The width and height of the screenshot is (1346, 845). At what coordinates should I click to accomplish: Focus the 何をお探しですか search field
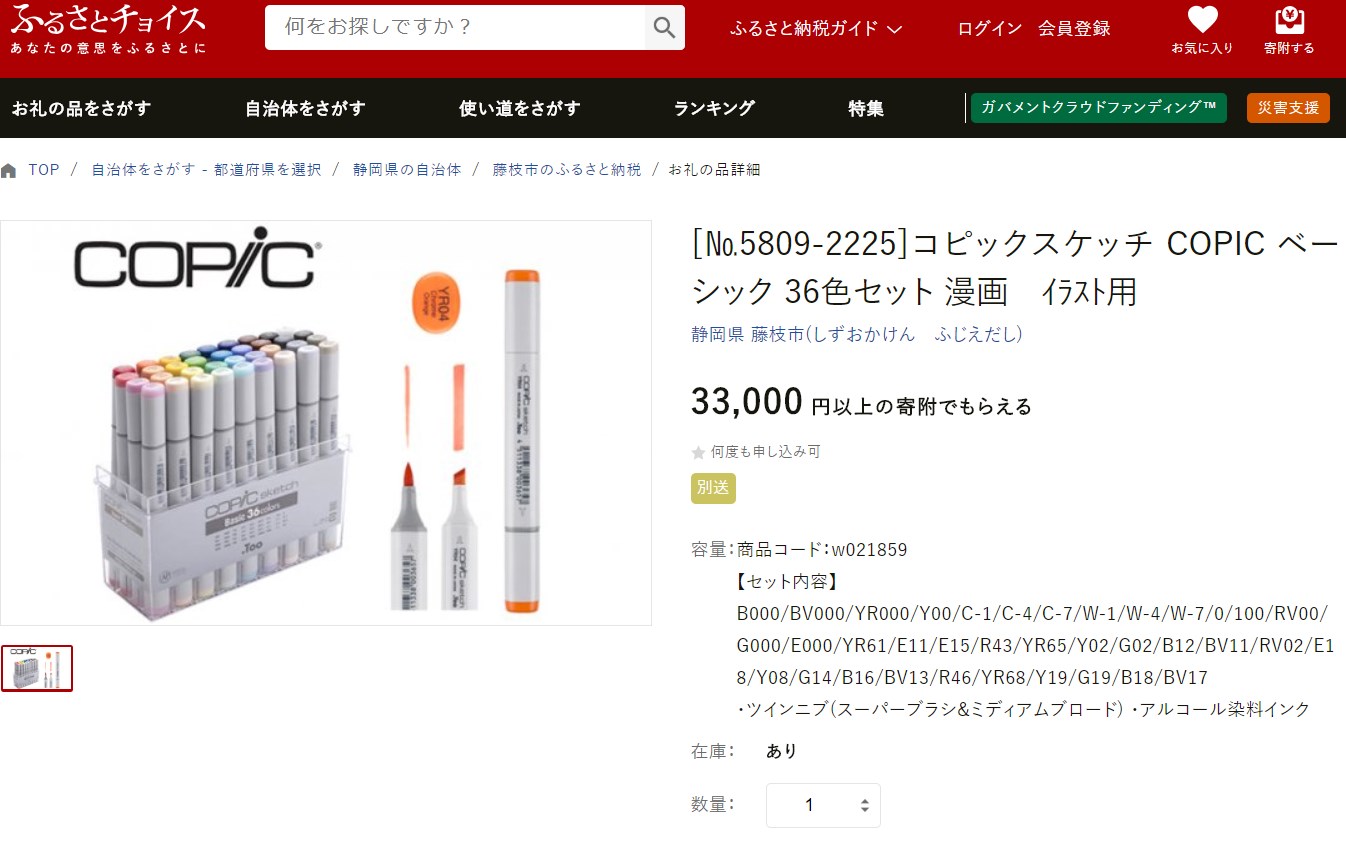coord(455,27)
